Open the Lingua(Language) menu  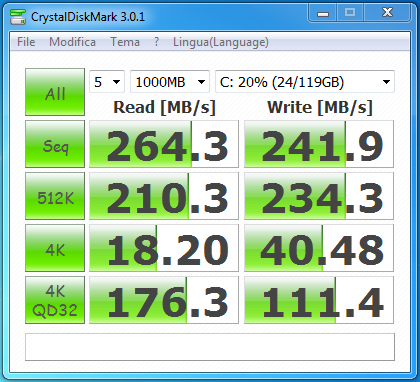(221, 42)
